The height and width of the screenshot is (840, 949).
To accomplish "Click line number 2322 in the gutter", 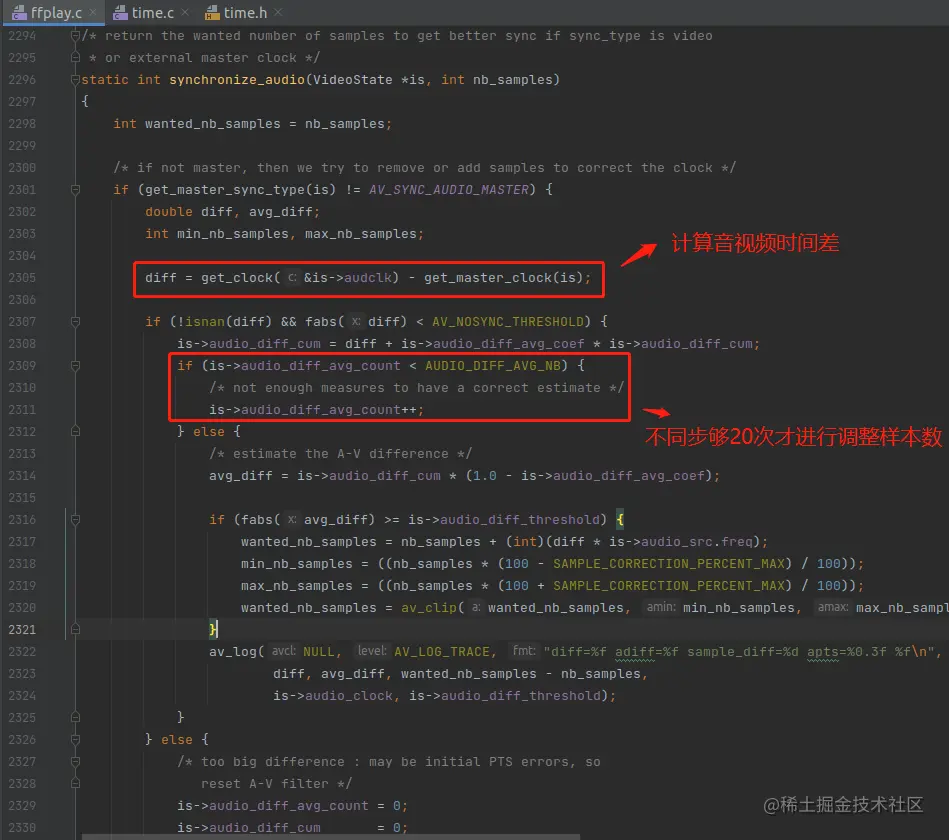I will [x=22, y=652].
